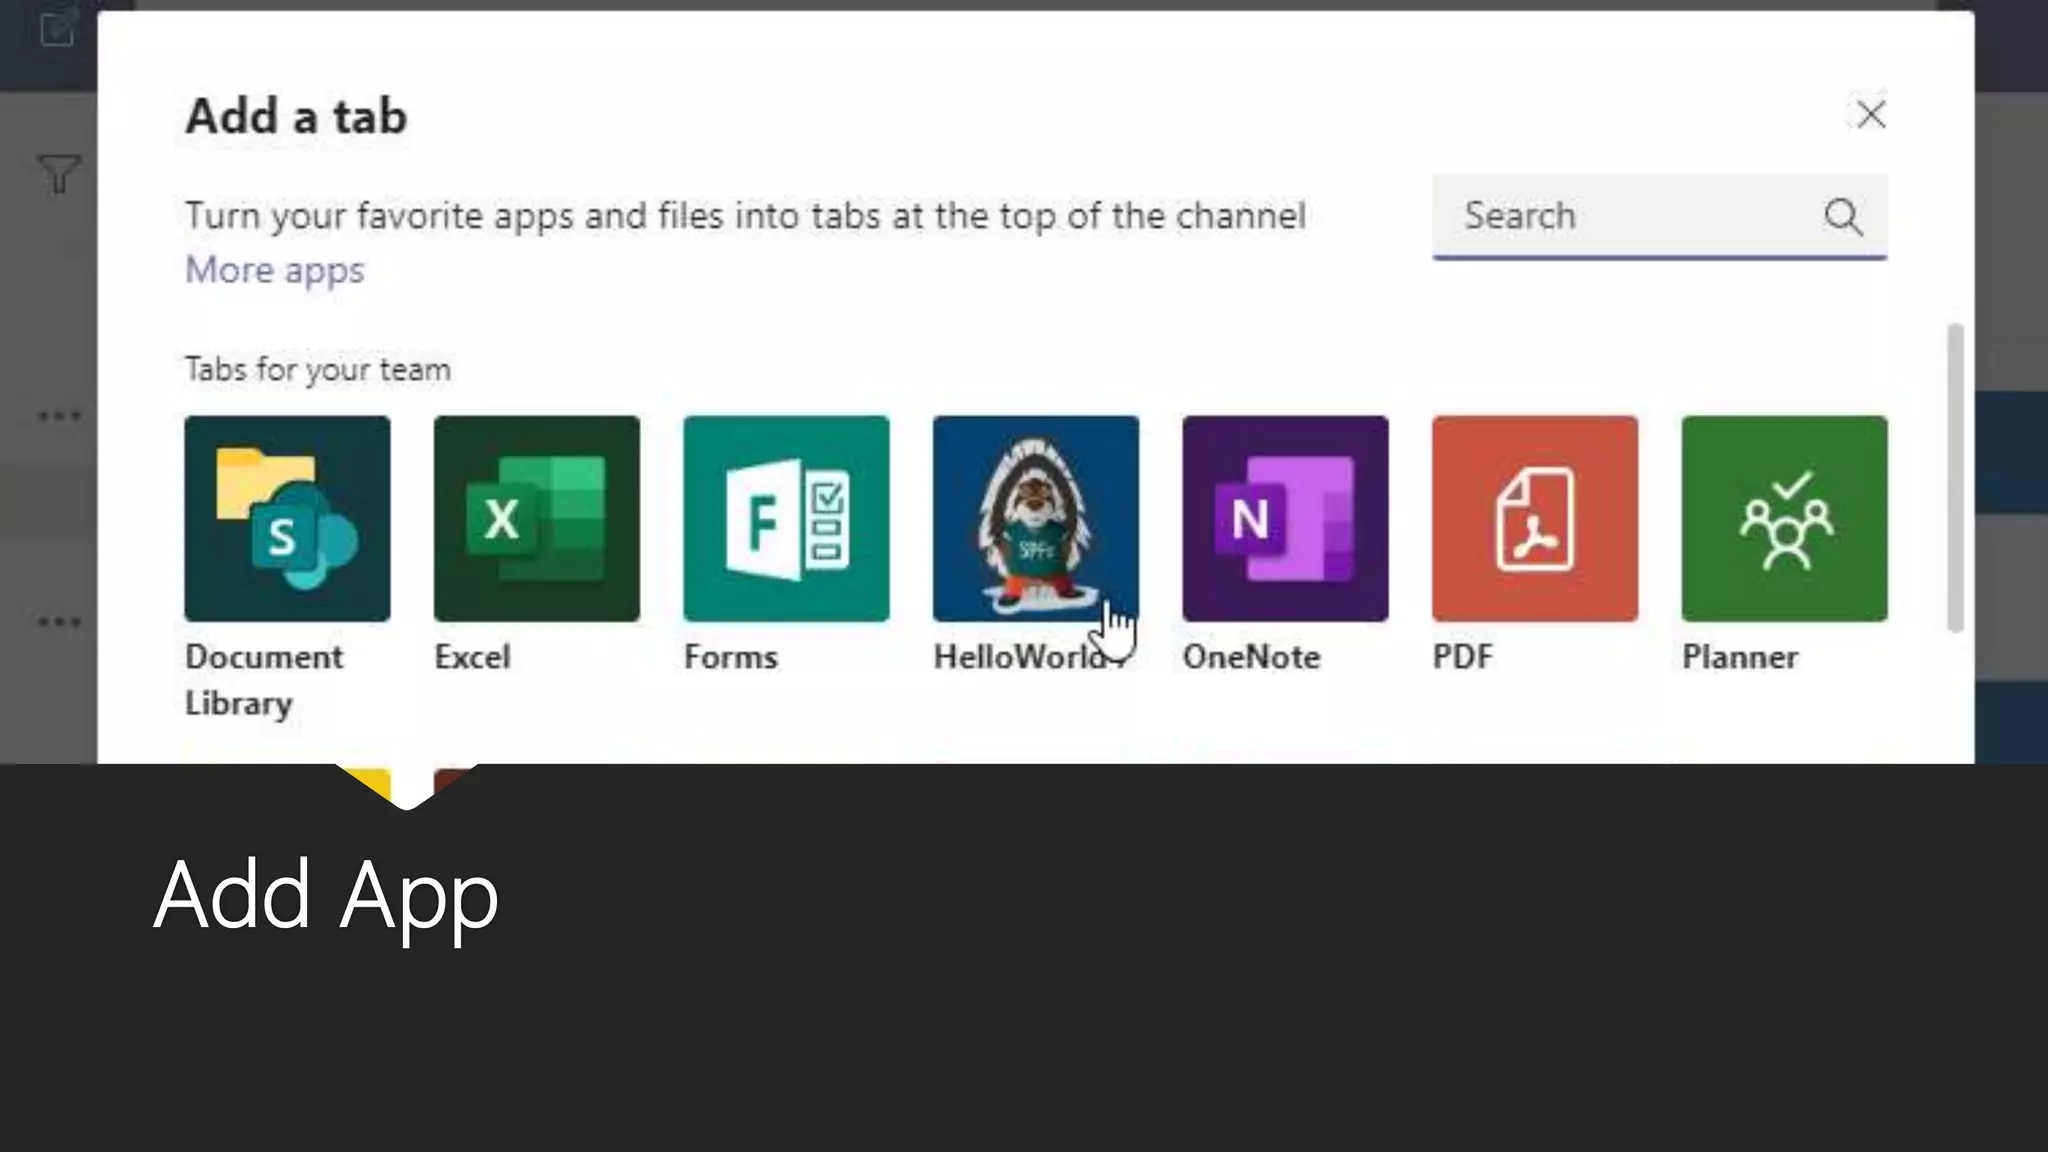
Task: Pick the HelloWorld custom app
Action: pyautogui.click(x=1036, y=519)
